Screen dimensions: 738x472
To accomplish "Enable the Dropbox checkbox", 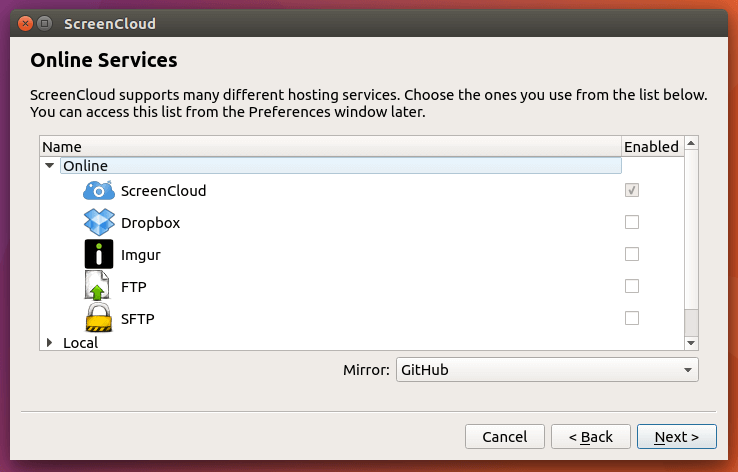I will point(631,222).
